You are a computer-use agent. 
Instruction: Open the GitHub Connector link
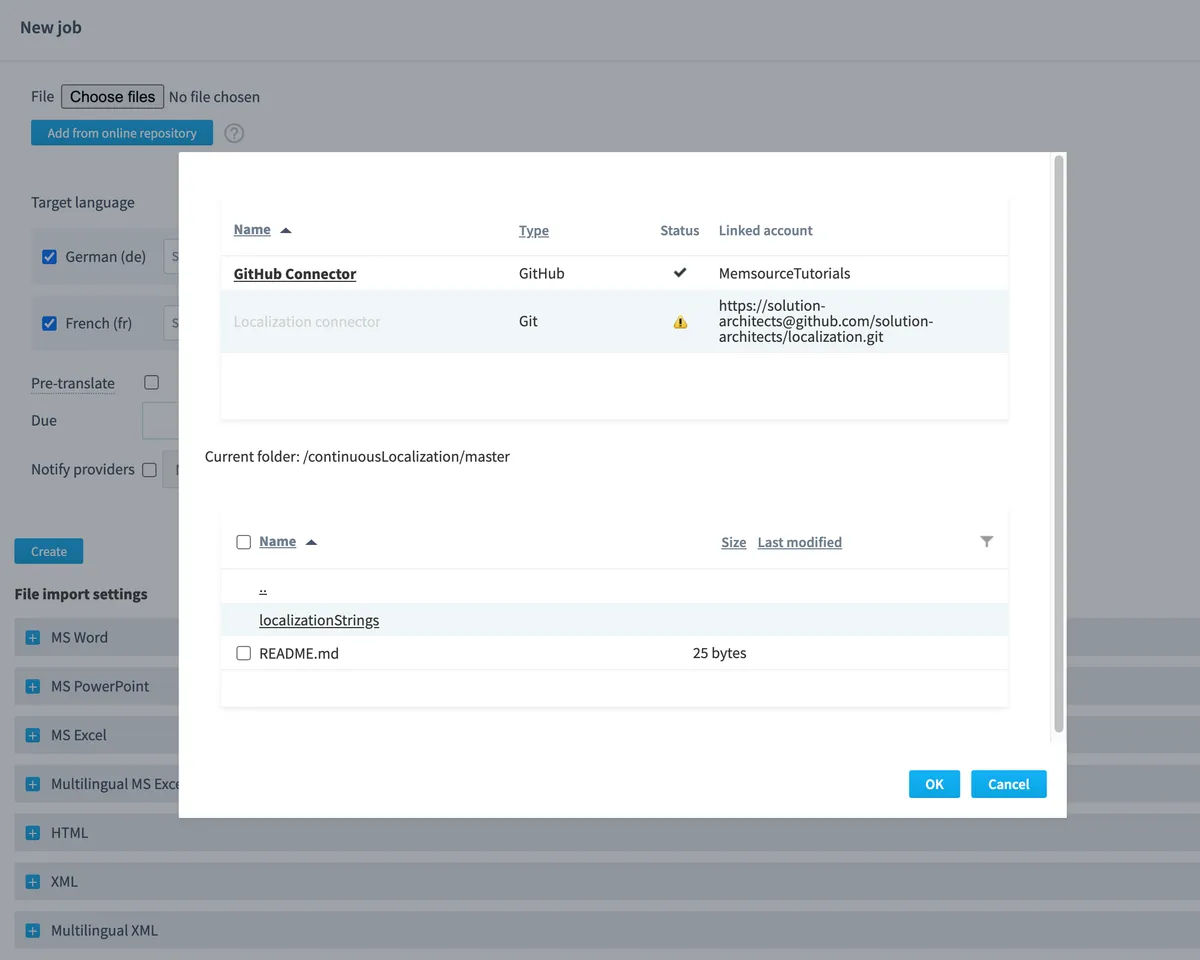click(x=295, y=273)
